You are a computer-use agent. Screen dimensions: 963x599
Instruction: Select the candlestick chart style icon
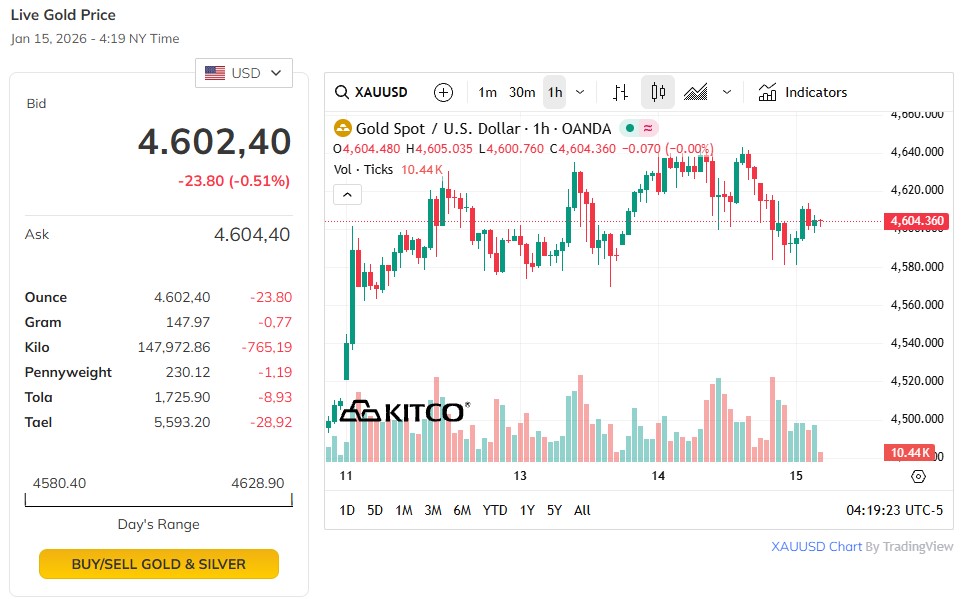[x=658, y=92]
